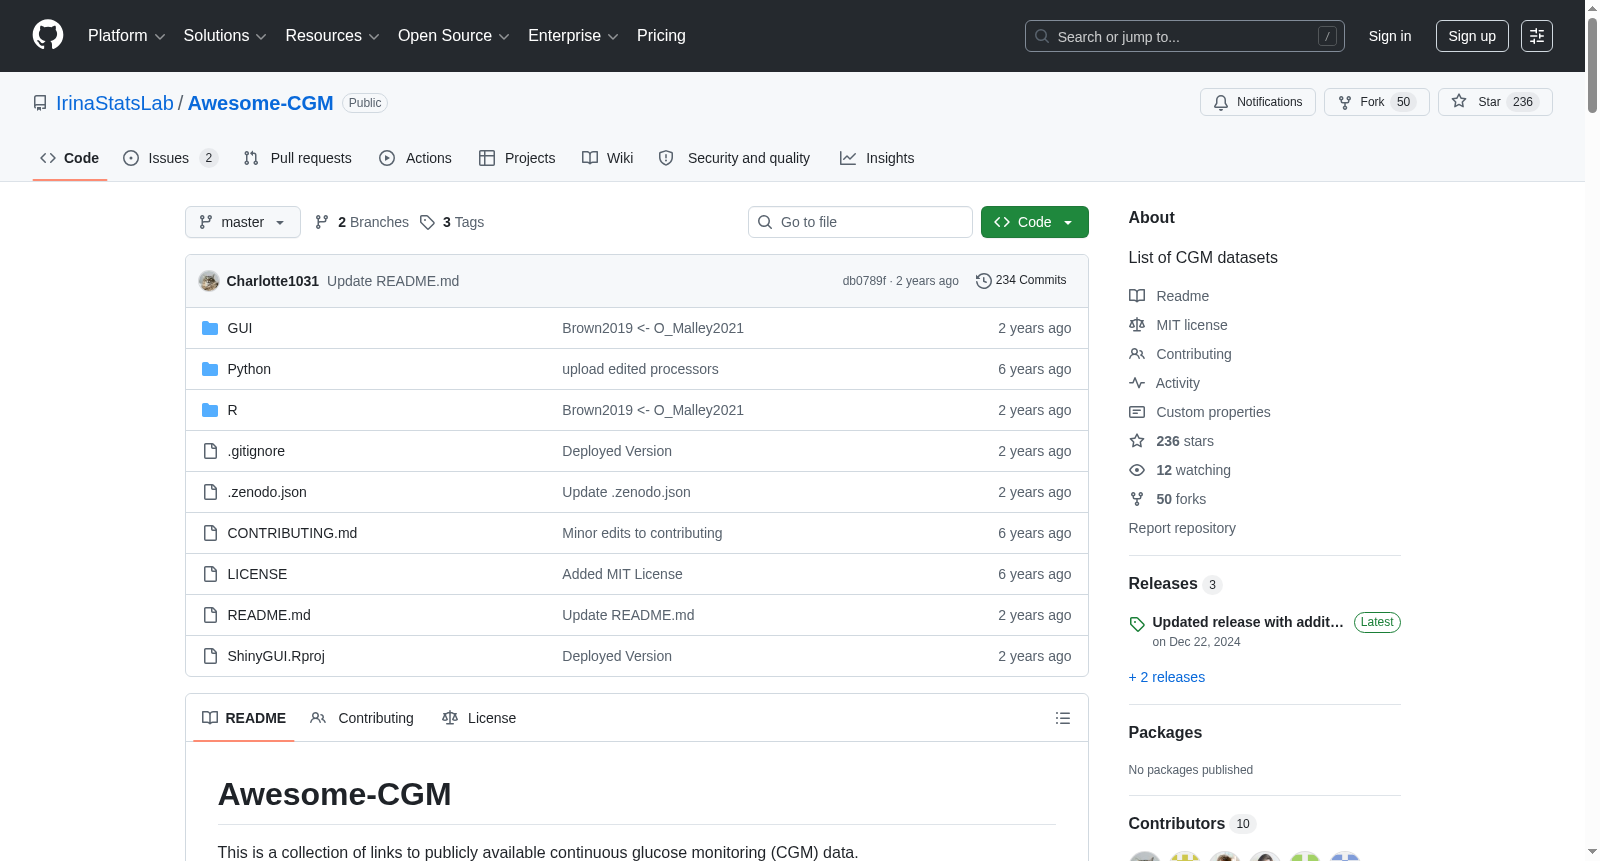The height and width of the screenshot is (861, 1600).
Task: Open the GUI folder
Action: (240, 328)
